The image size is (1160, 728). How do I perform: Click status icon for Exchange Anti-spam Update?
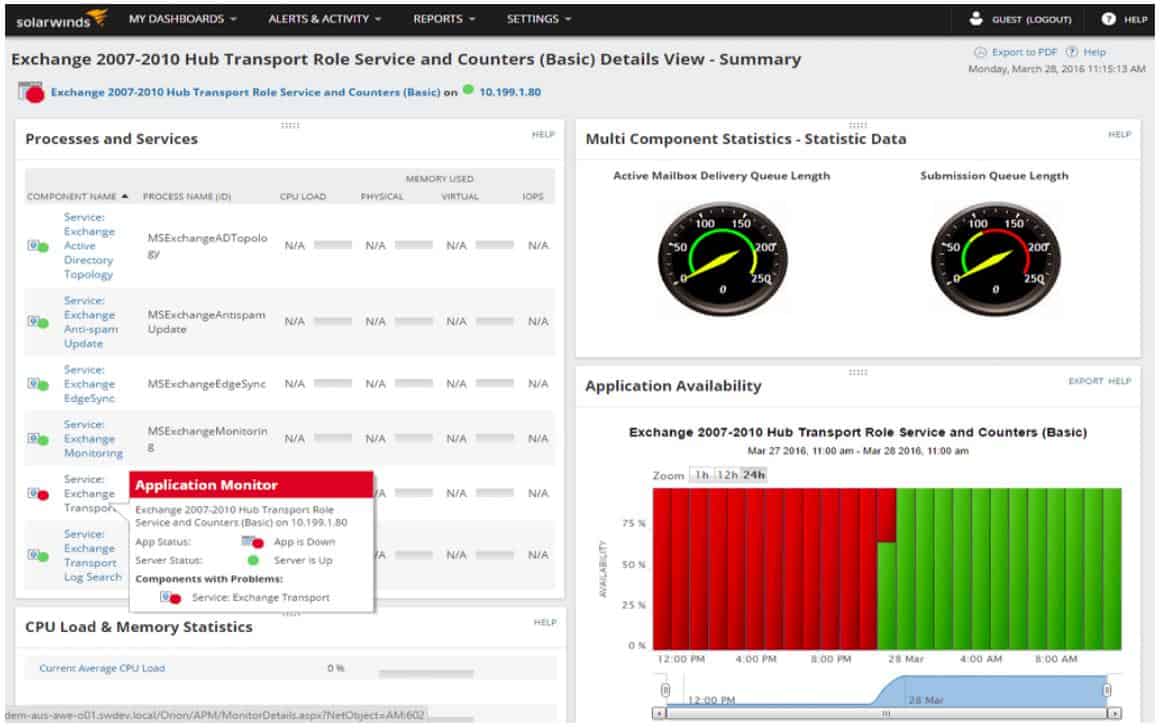tap(38, 322)
